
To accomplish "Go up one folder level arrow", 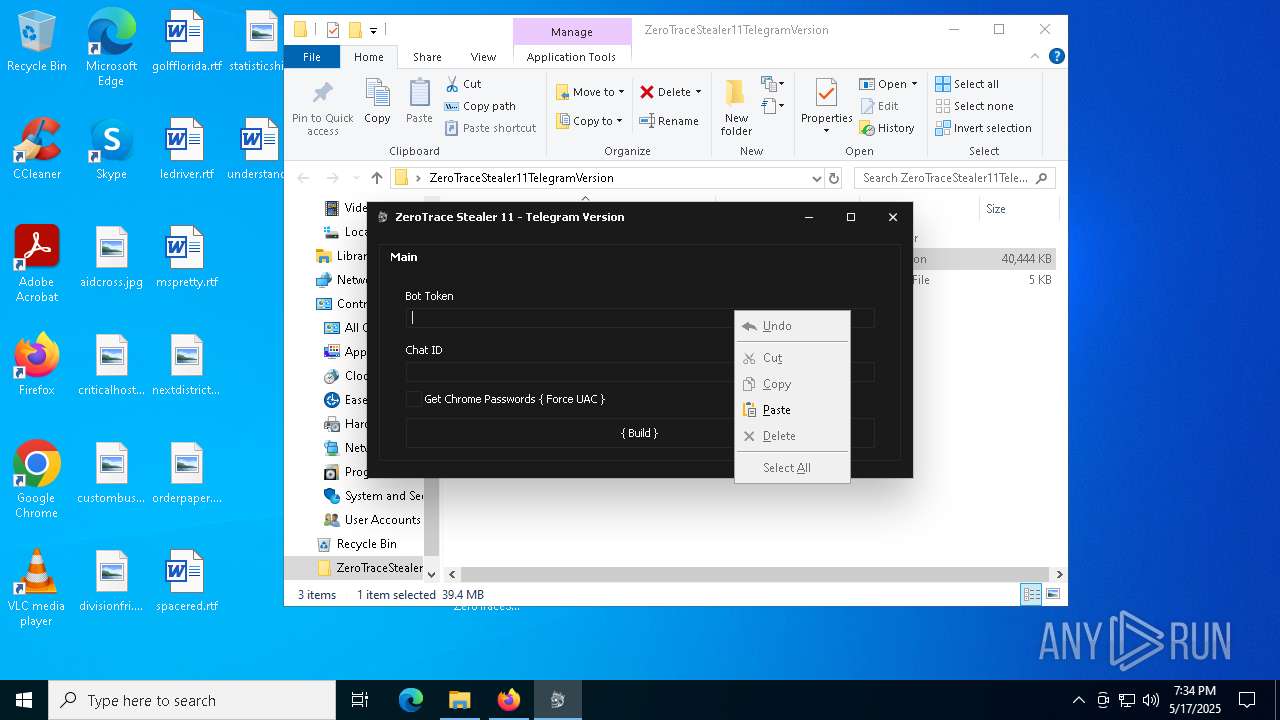I will coord(376,178).
